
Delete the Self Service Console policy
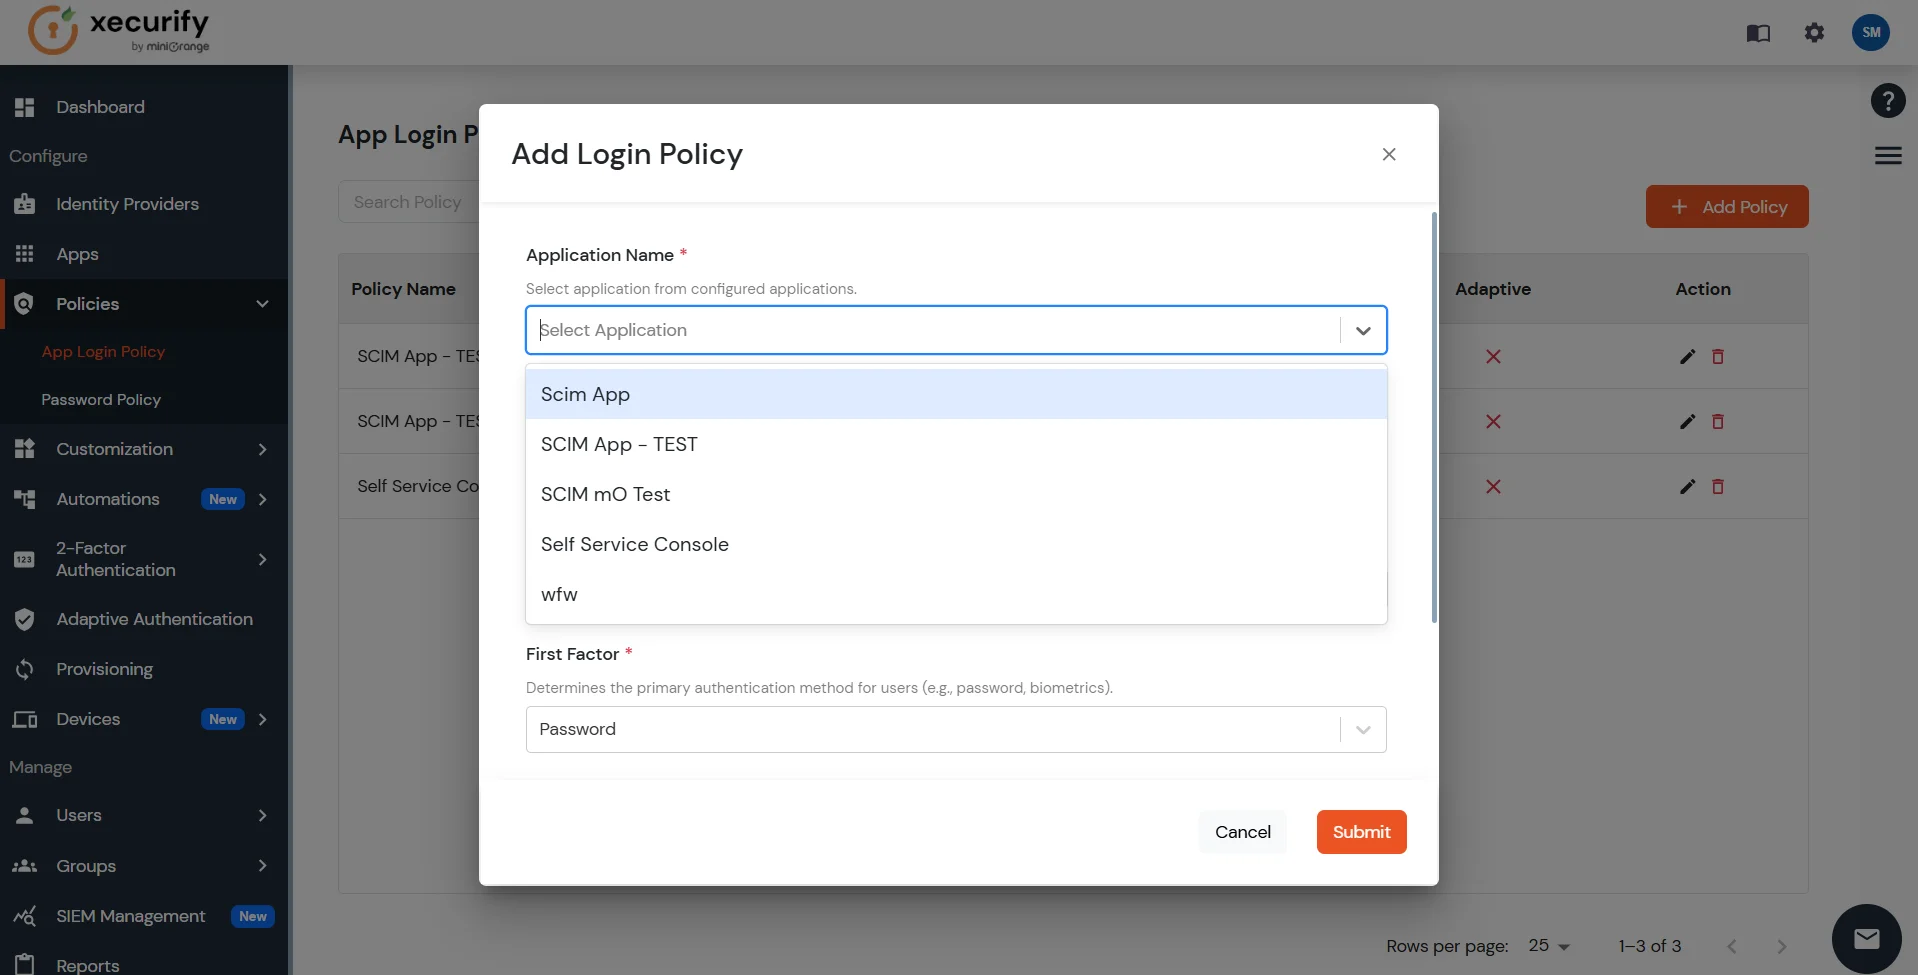(1718, 486)
